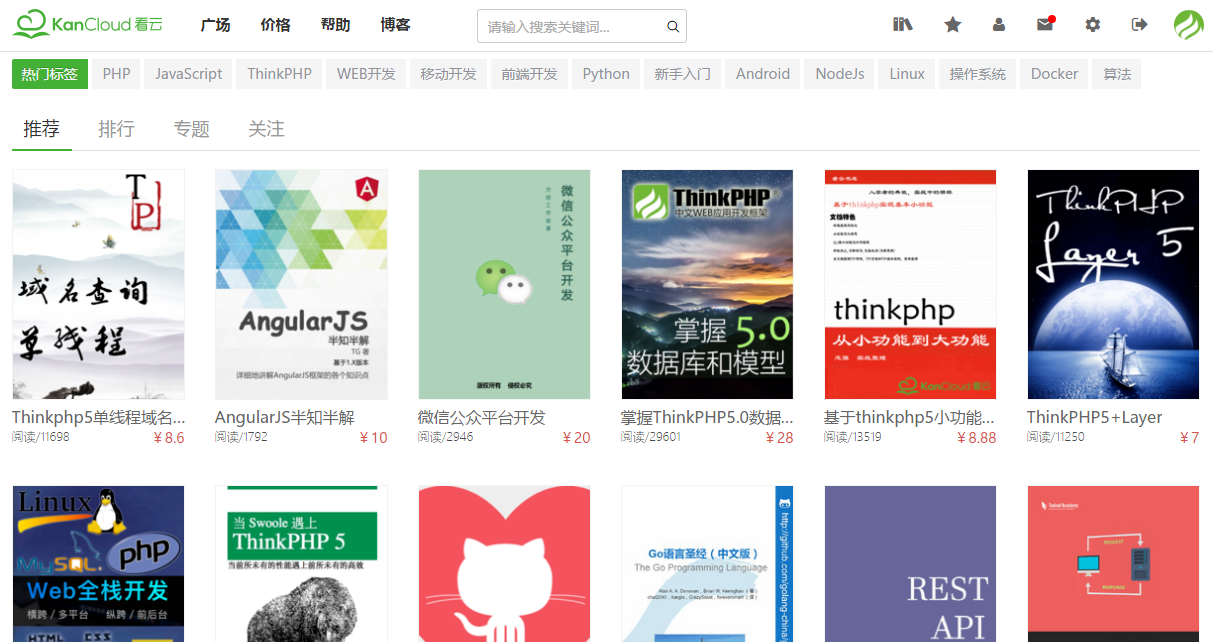
Task: Click the 热门标签 green button
Action: click(x=50, y=74)
